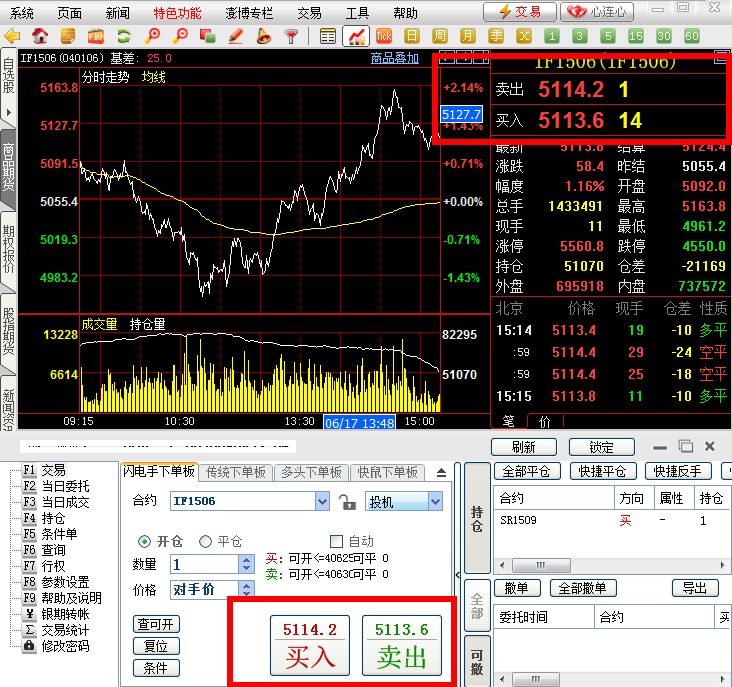This screenshot has height=687, width=732.
Task: Expand the left side tab arrow
Action: click(x=8, y=112)
